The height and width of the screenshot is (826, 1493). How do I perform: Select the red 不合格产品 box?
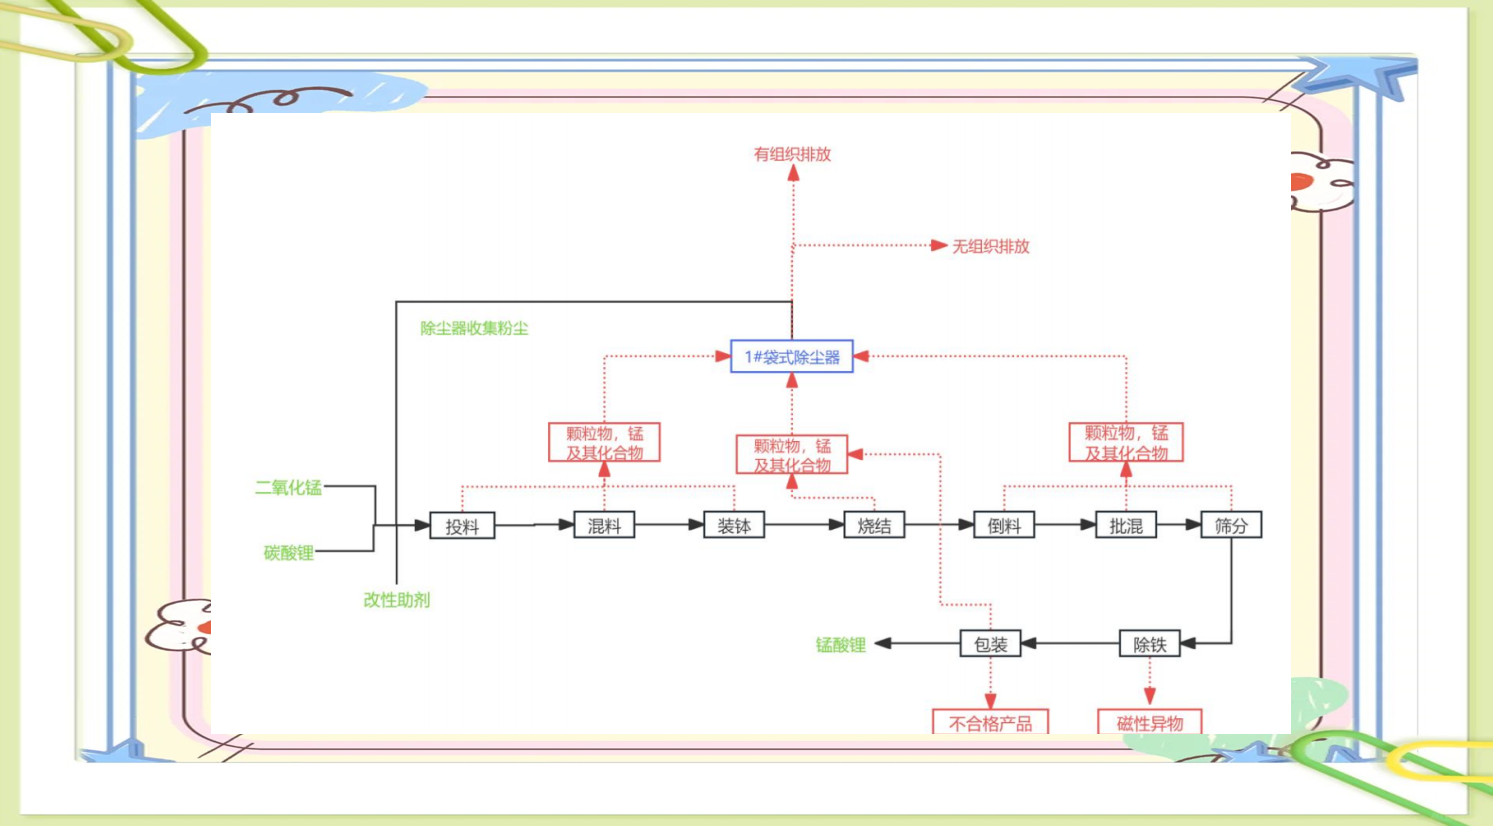pyautogui.click(x=990, y=722)
